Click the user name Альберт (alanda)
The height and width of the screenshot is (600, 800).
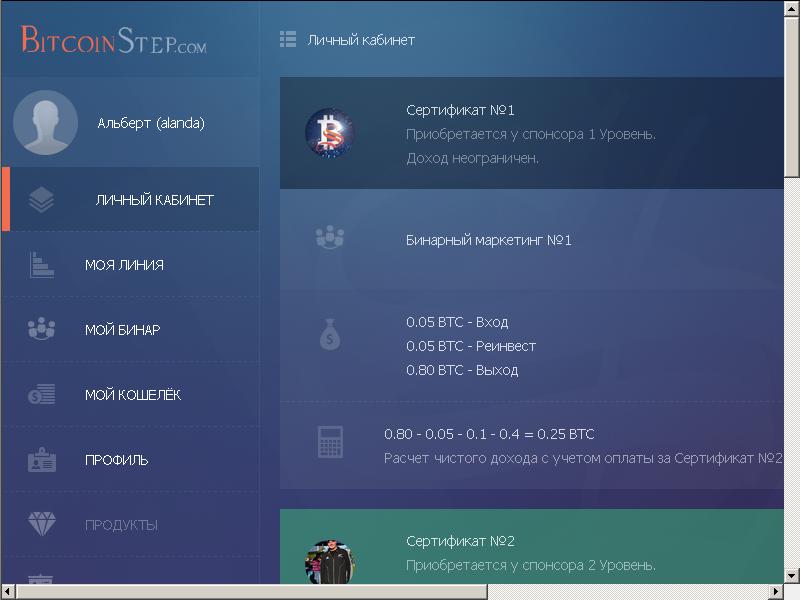pos(151,123)
